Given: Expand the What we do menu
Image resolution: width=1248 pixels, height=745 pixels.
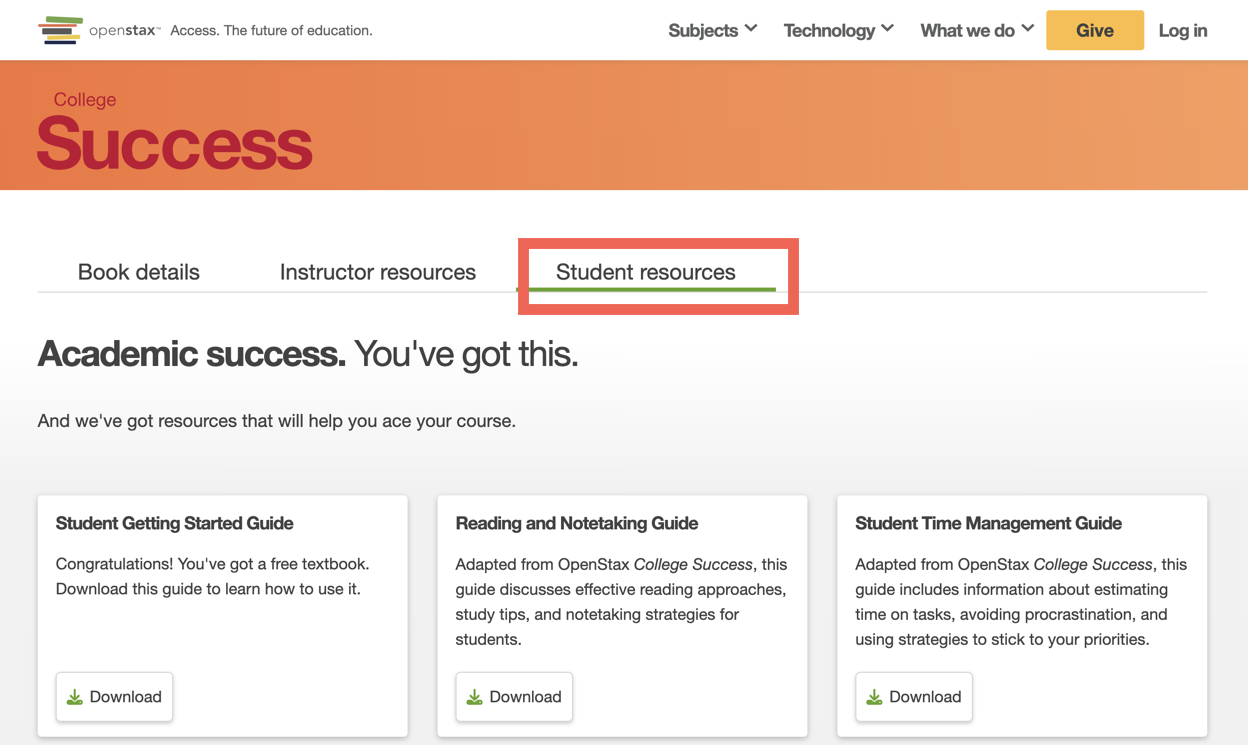Looking at the screenshot, I should [x=975, y=30].
